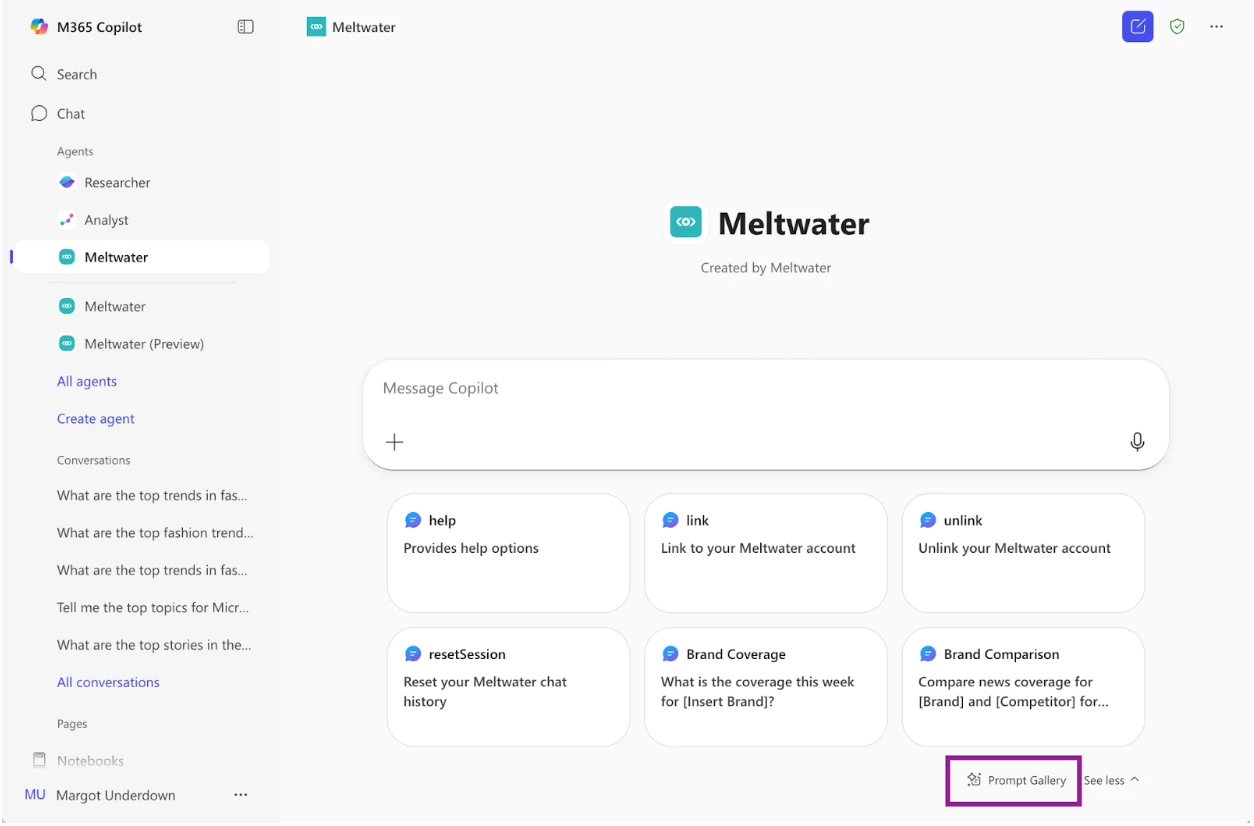
Task: Click the Create agent link
Action: [x=96, y=419]
